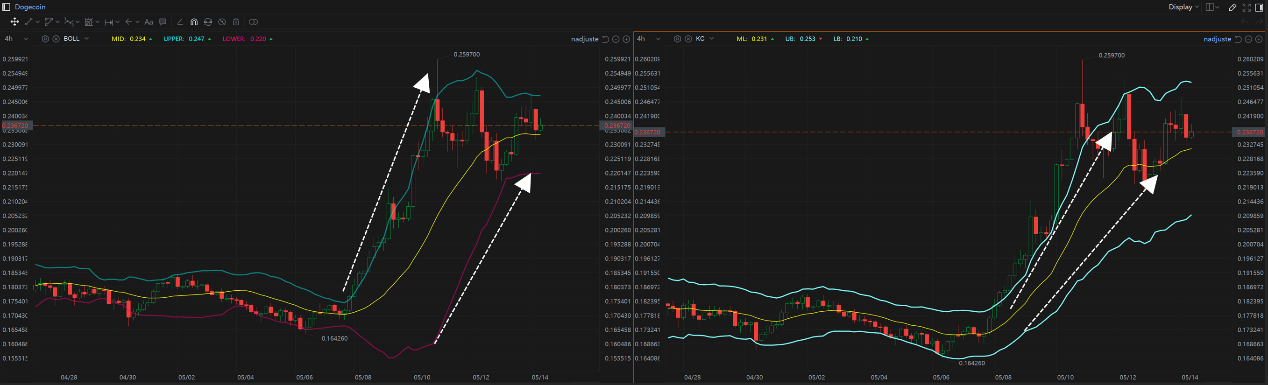This screenshot has height=385, width=1268.
Task: Select the trend line drawing tool
Action: 29,22
